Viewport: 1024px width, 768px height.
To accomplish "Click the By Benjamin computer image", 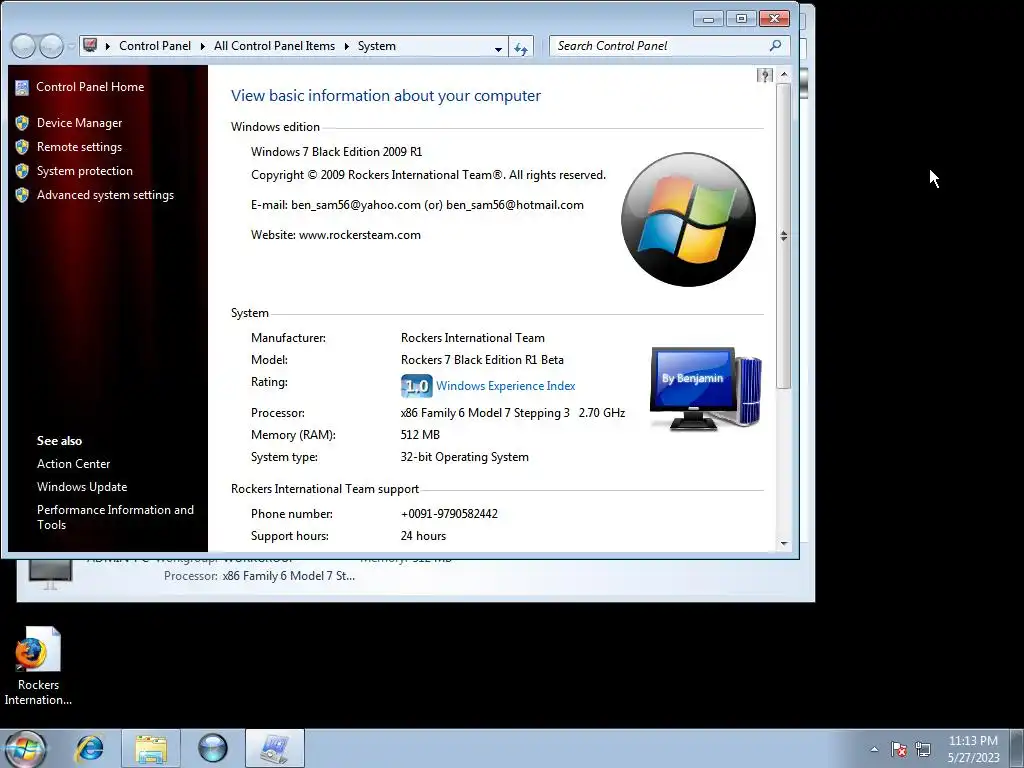I will click(x=706, y=389).
